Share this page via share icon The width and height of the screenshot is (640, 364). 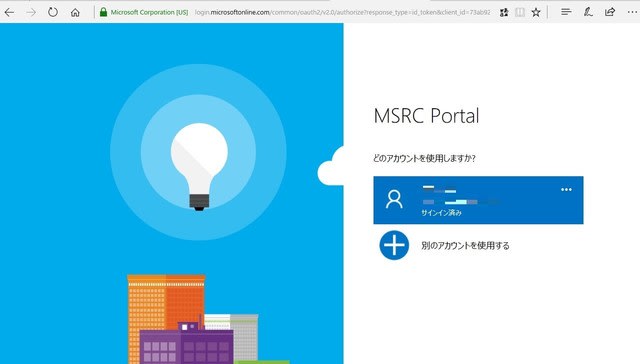coord(610,12)
